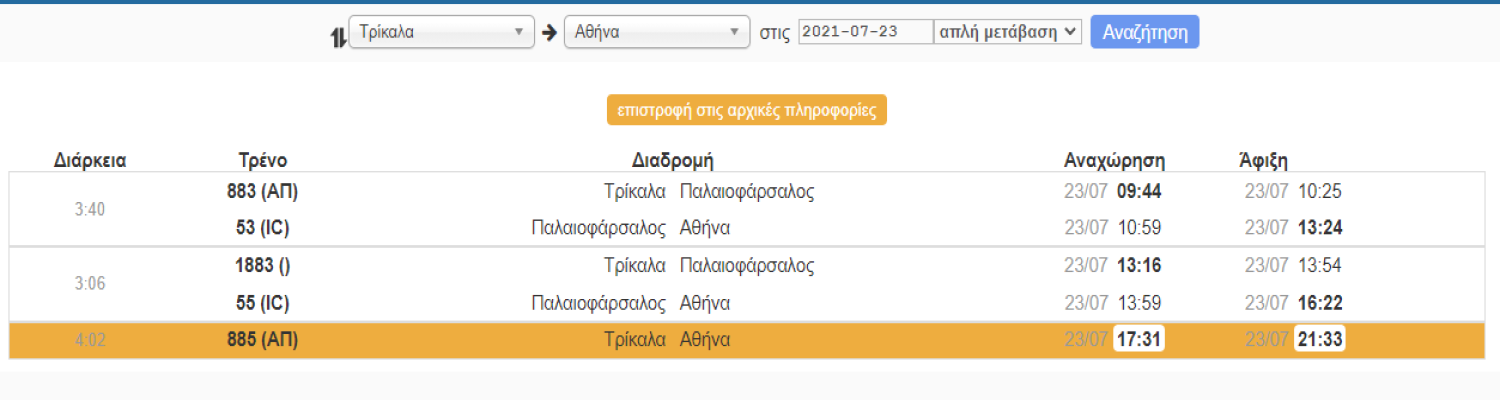
Task: Open the Τρίκαλα departure station dropdown
Action: [x=441, y=32]
